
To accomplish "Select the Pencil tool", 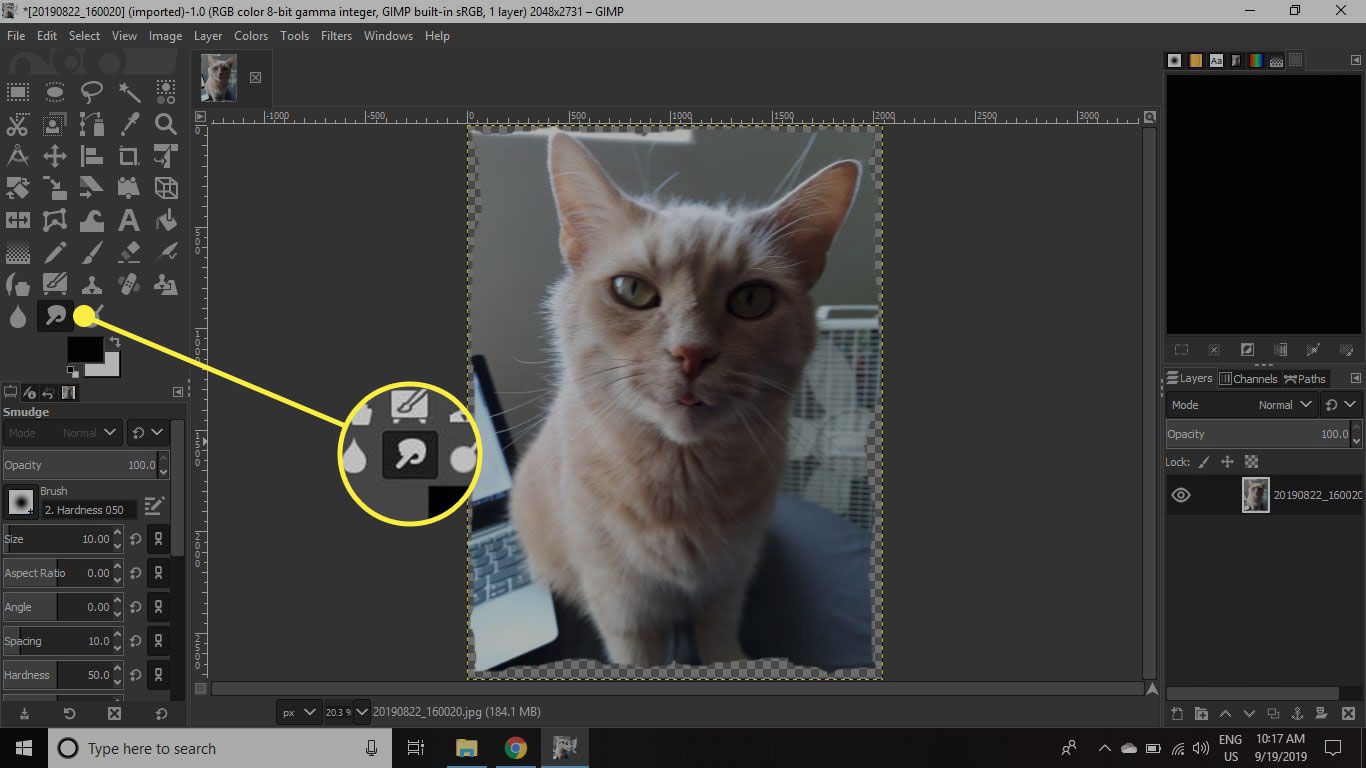I will pos(55,252).
